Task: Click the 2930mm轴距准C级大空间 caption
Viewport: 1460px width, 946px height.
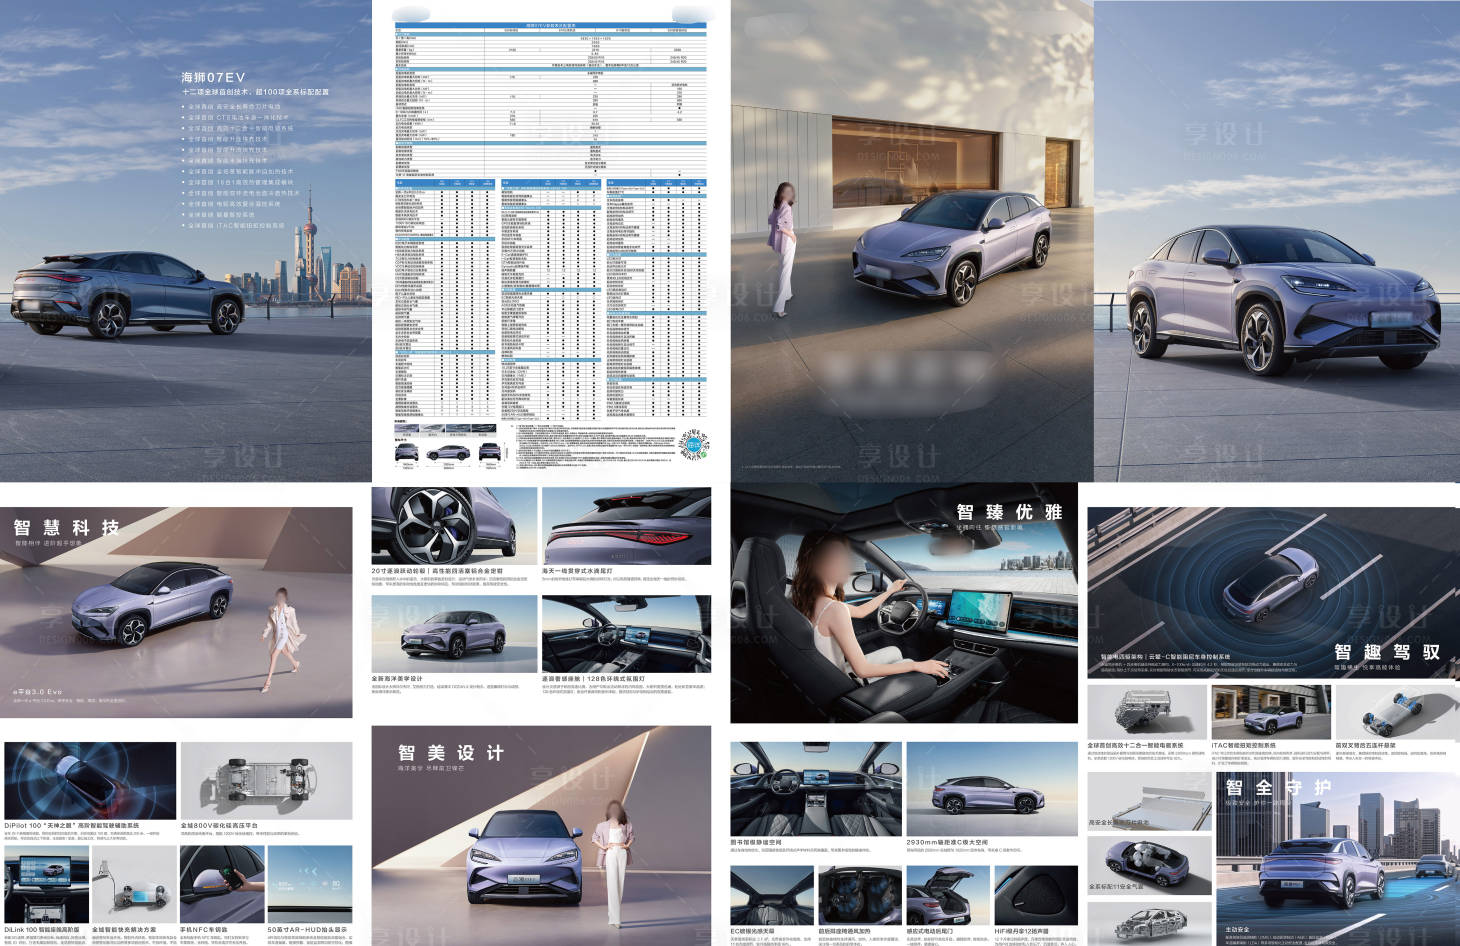Action: [x=946, y=842]
